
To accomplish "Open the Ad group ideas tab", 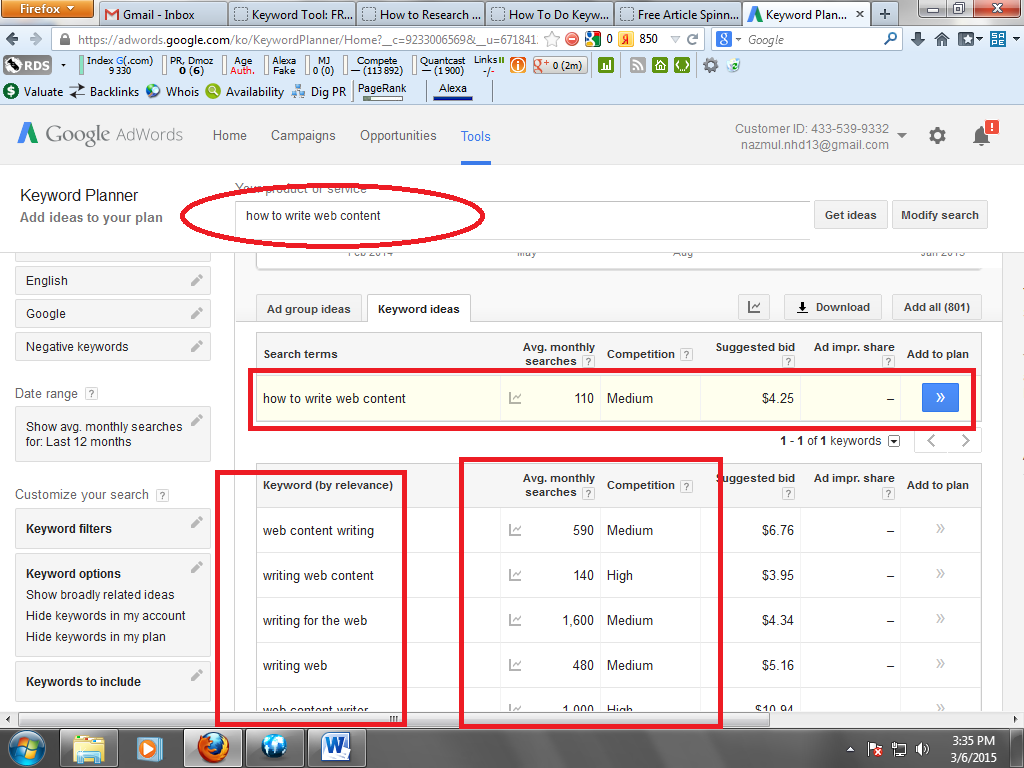I will pos(308,309).
